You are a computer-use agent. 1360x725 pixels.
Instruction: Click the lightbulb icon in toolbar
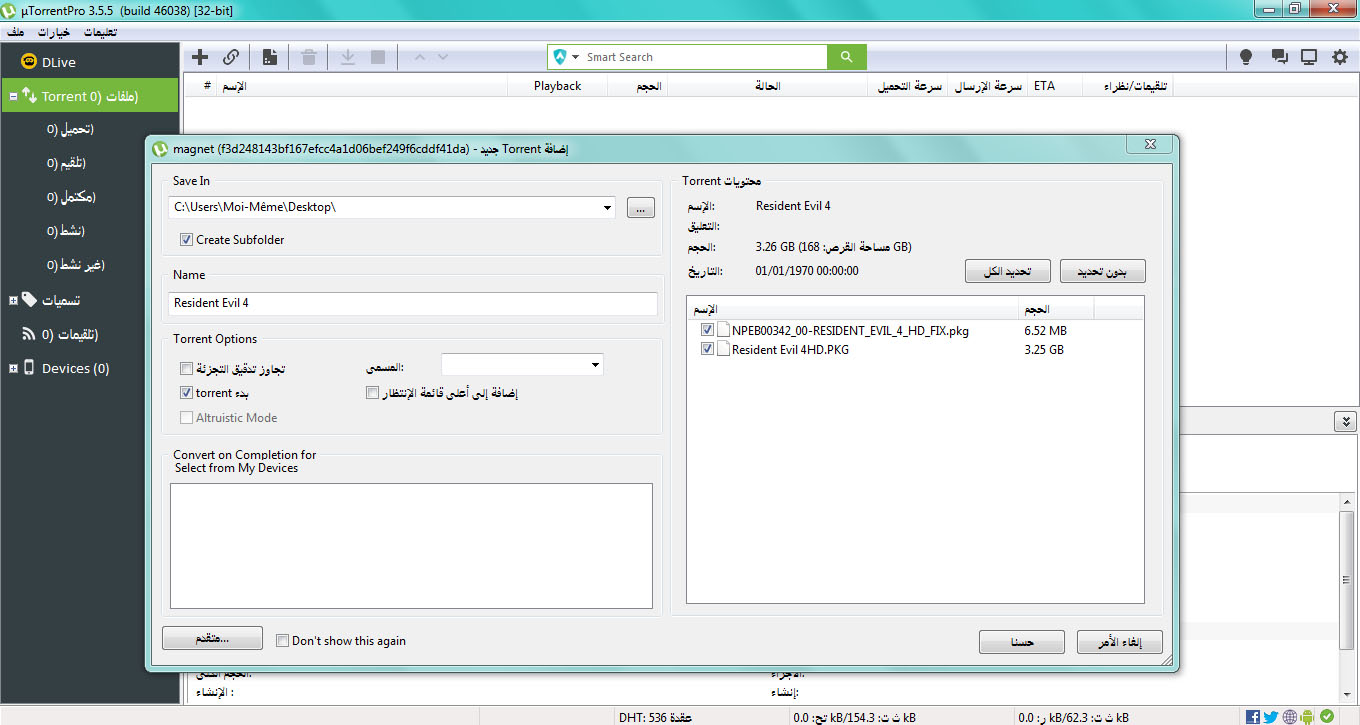[1246, 57]
